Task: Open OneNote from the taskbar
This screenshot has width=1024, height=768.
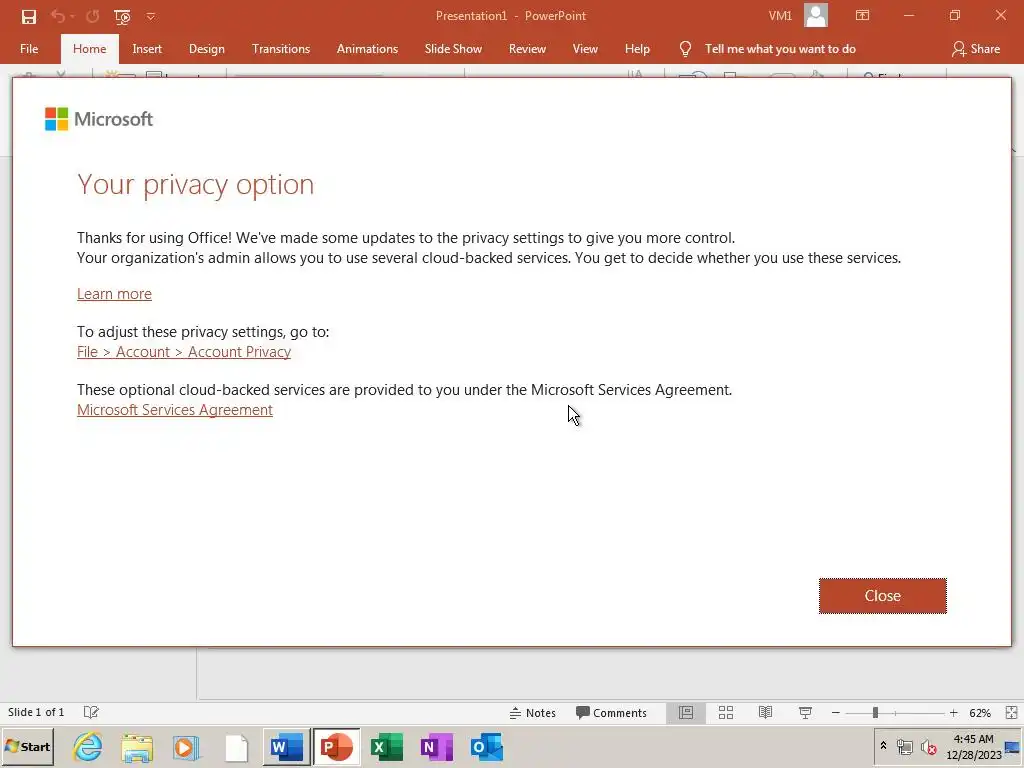Action: (436, 747)
